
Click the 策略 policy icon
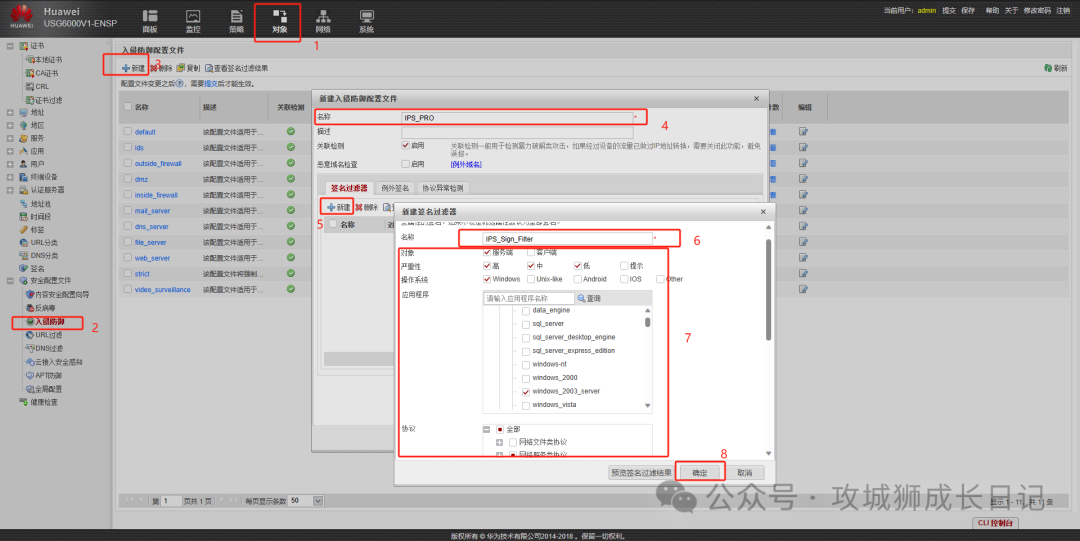coord(236,21)
